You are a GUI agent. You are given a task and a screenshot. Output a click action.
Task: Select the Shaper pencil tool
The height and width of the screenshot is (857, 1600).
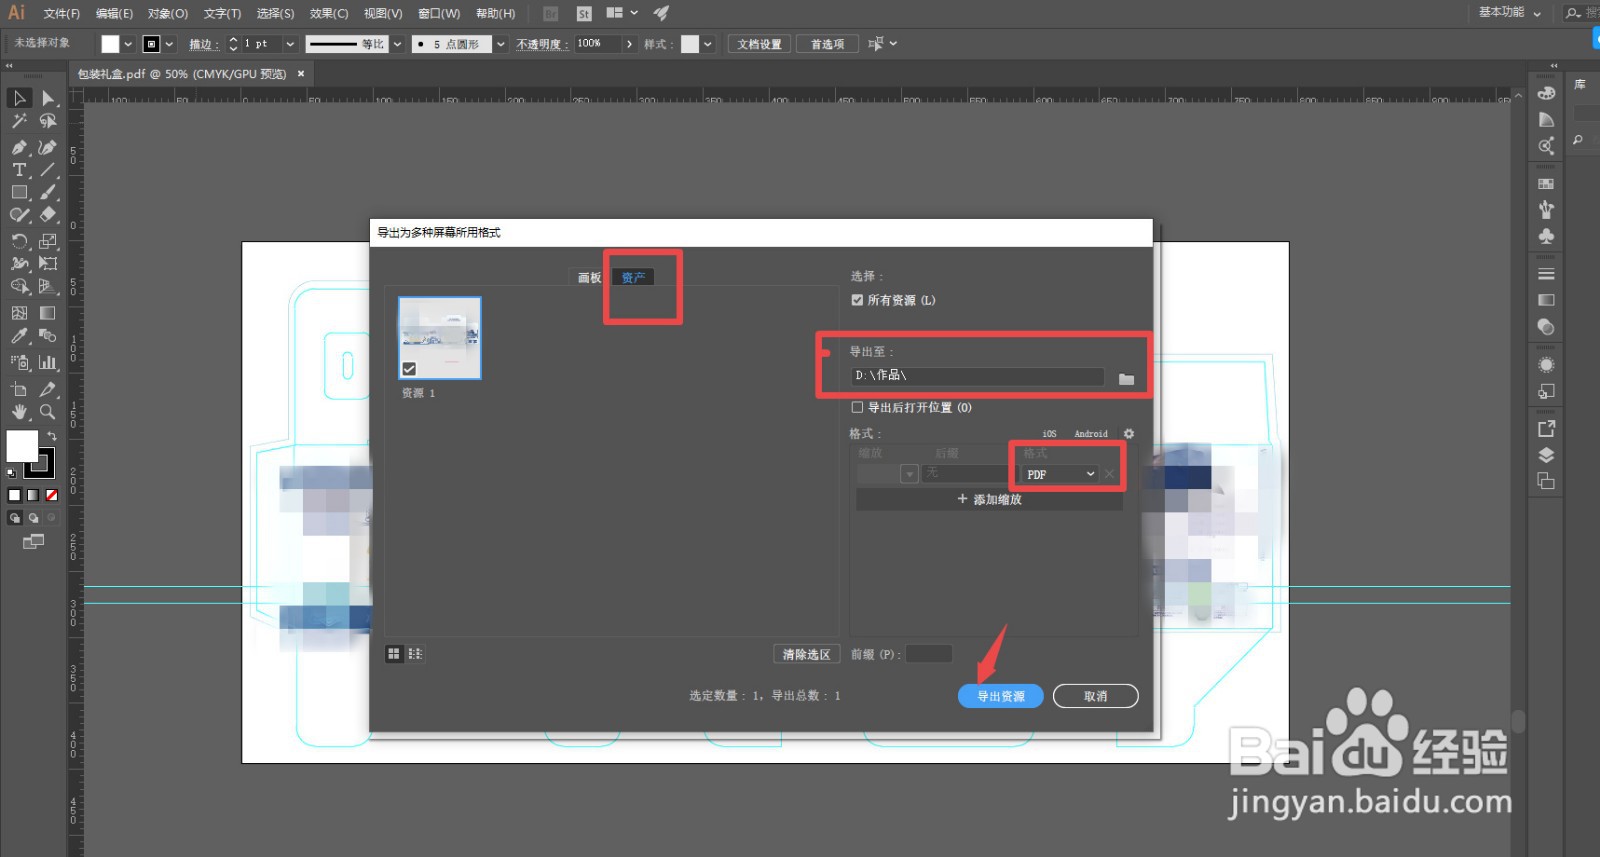[19, 214]
